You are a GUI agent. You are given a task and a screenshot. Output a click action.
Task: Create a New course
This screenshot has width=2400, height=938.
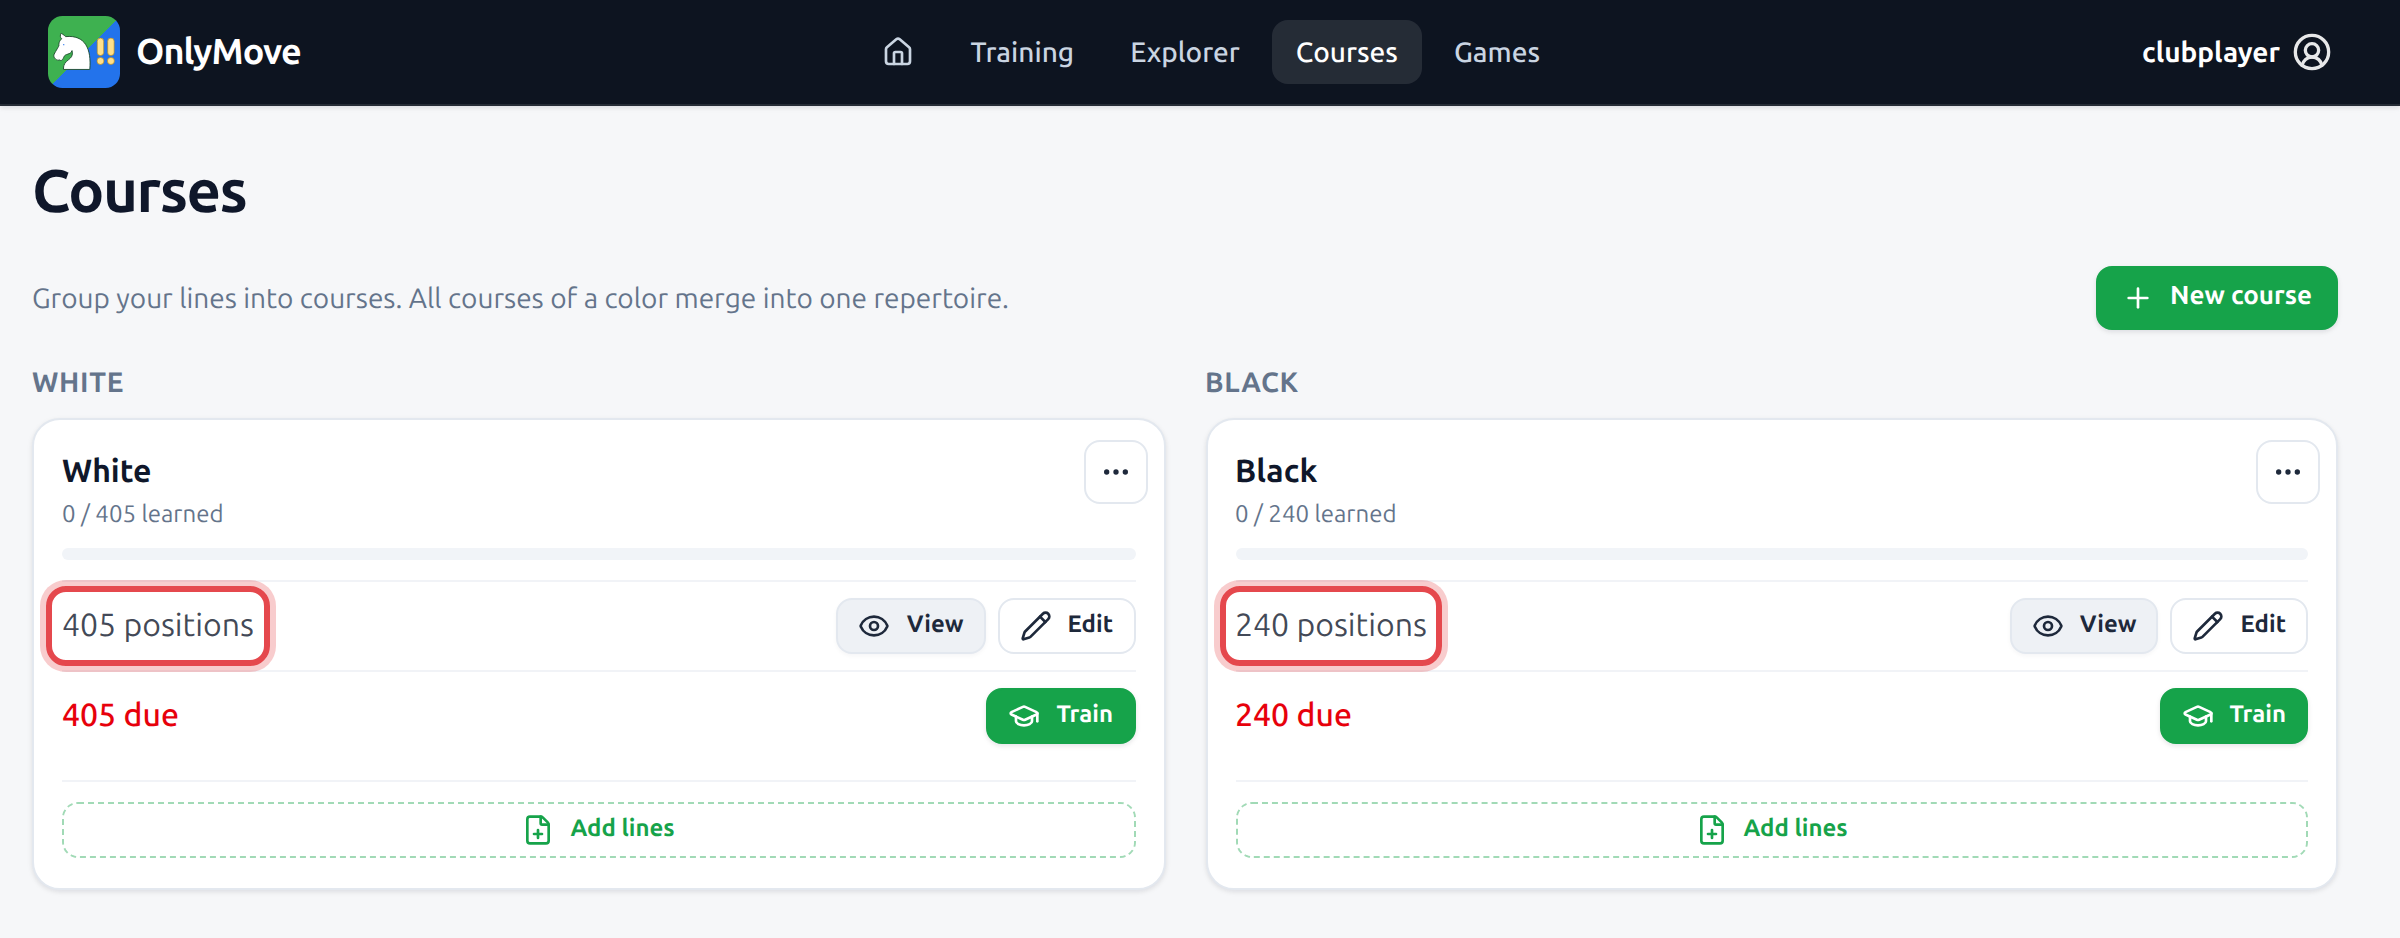point(2217,297)
